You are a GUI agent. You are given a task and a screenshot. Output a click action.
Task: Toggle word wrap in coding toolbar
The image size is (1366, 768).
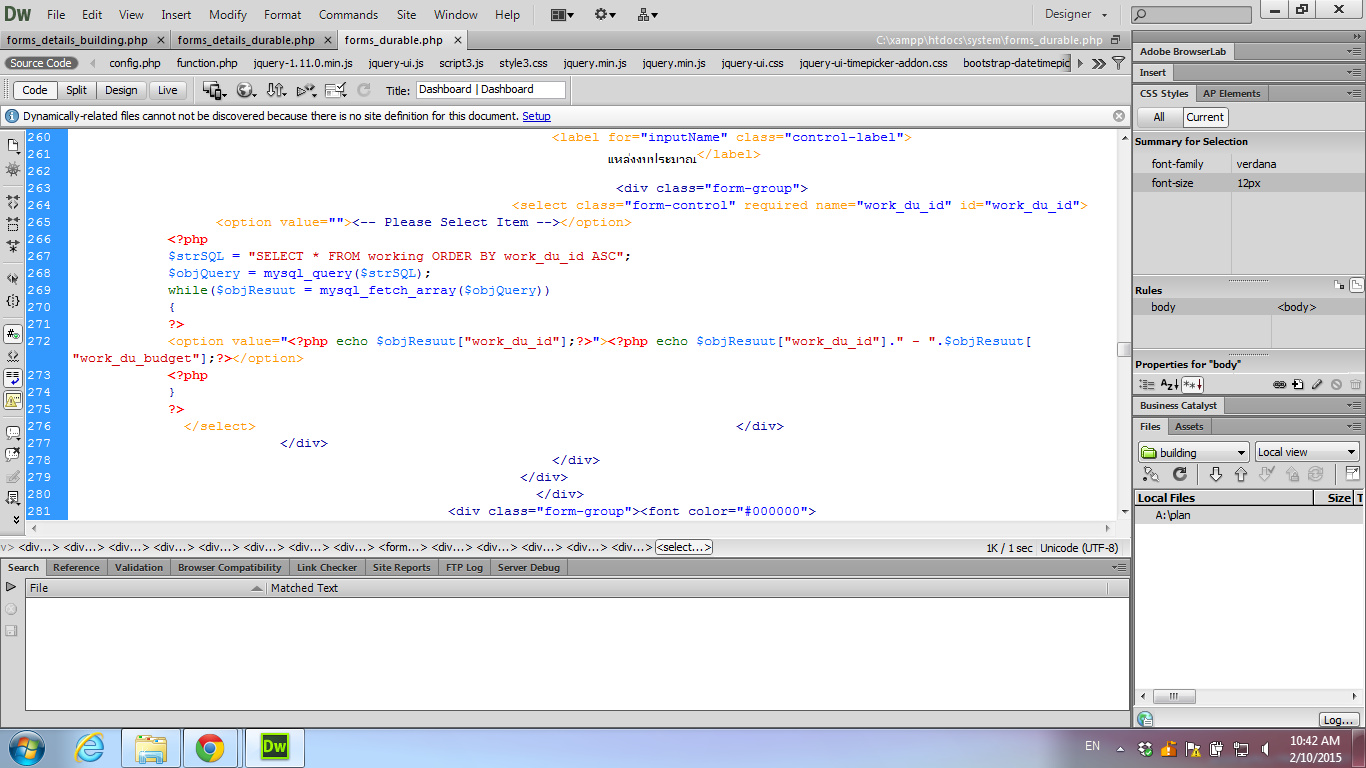(x=13, y=378)
